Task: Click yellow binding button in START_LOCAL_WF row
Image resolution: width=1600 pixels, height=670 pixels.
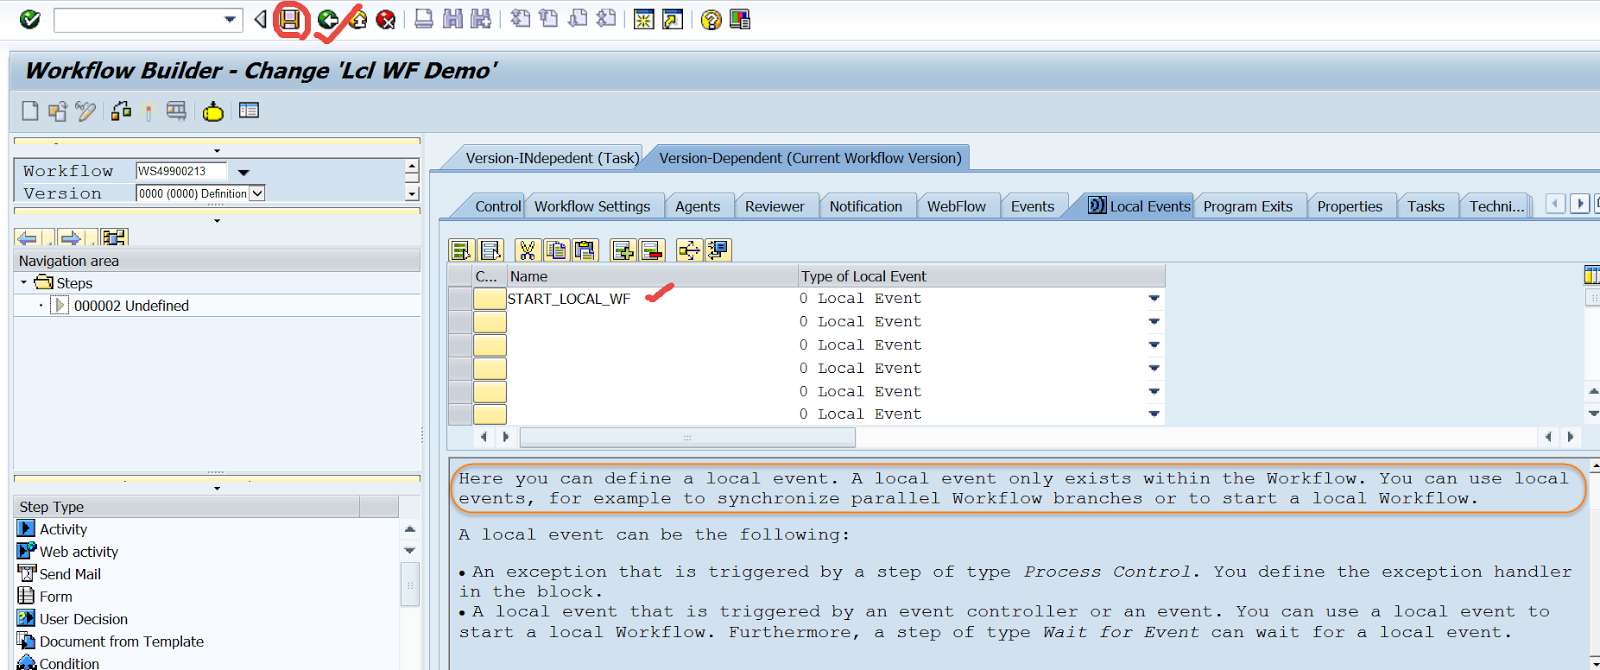Action: [x=489, y=299]
